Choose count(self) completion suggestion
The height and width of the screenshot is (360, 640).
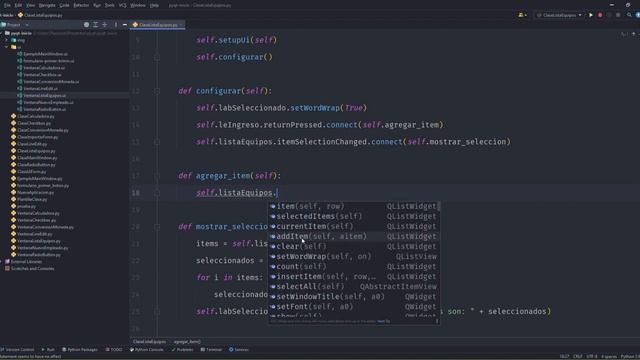coord(353,267)
